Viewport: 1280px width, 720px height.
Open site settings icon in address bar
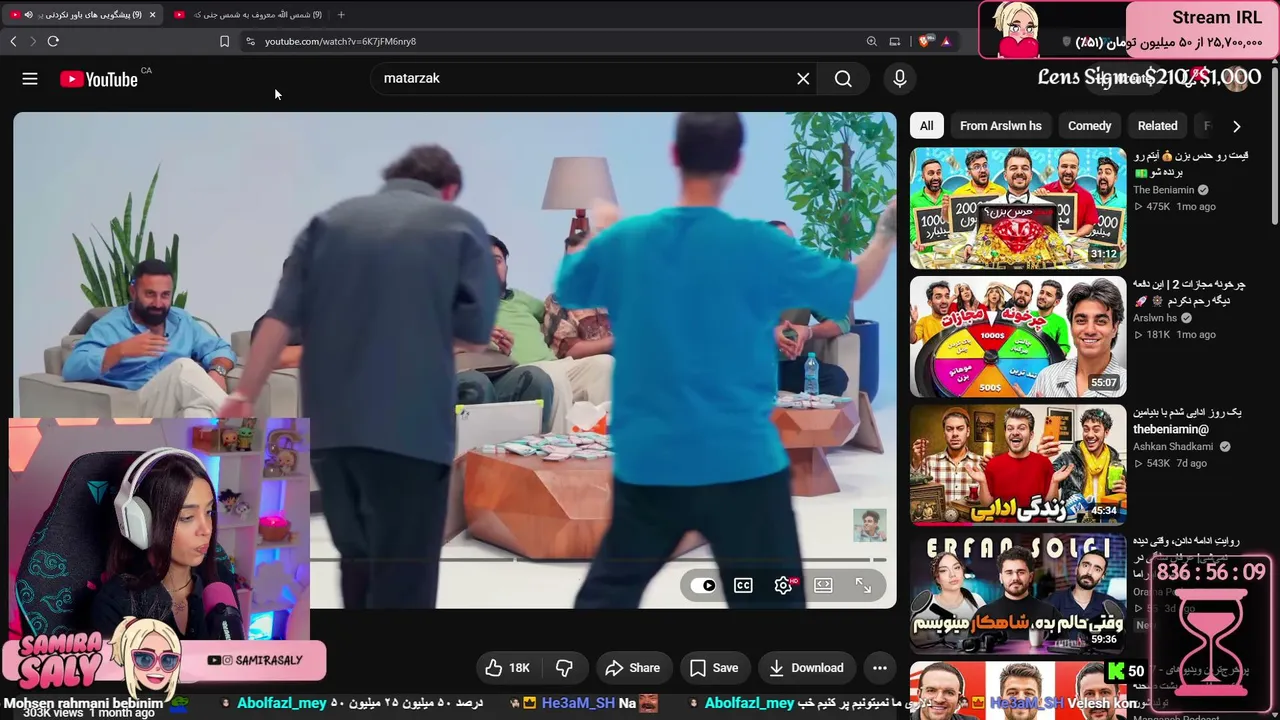tap(250, 41)
